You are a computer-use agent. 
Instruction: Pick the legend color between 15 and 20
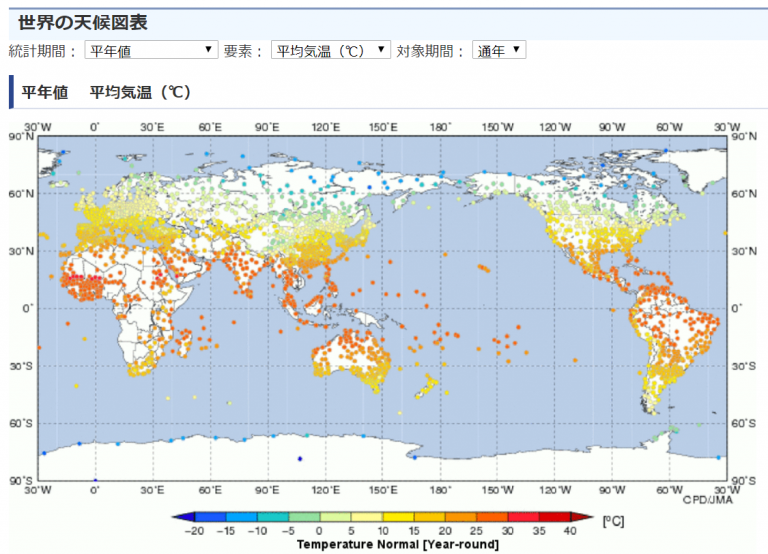[430, 517]
